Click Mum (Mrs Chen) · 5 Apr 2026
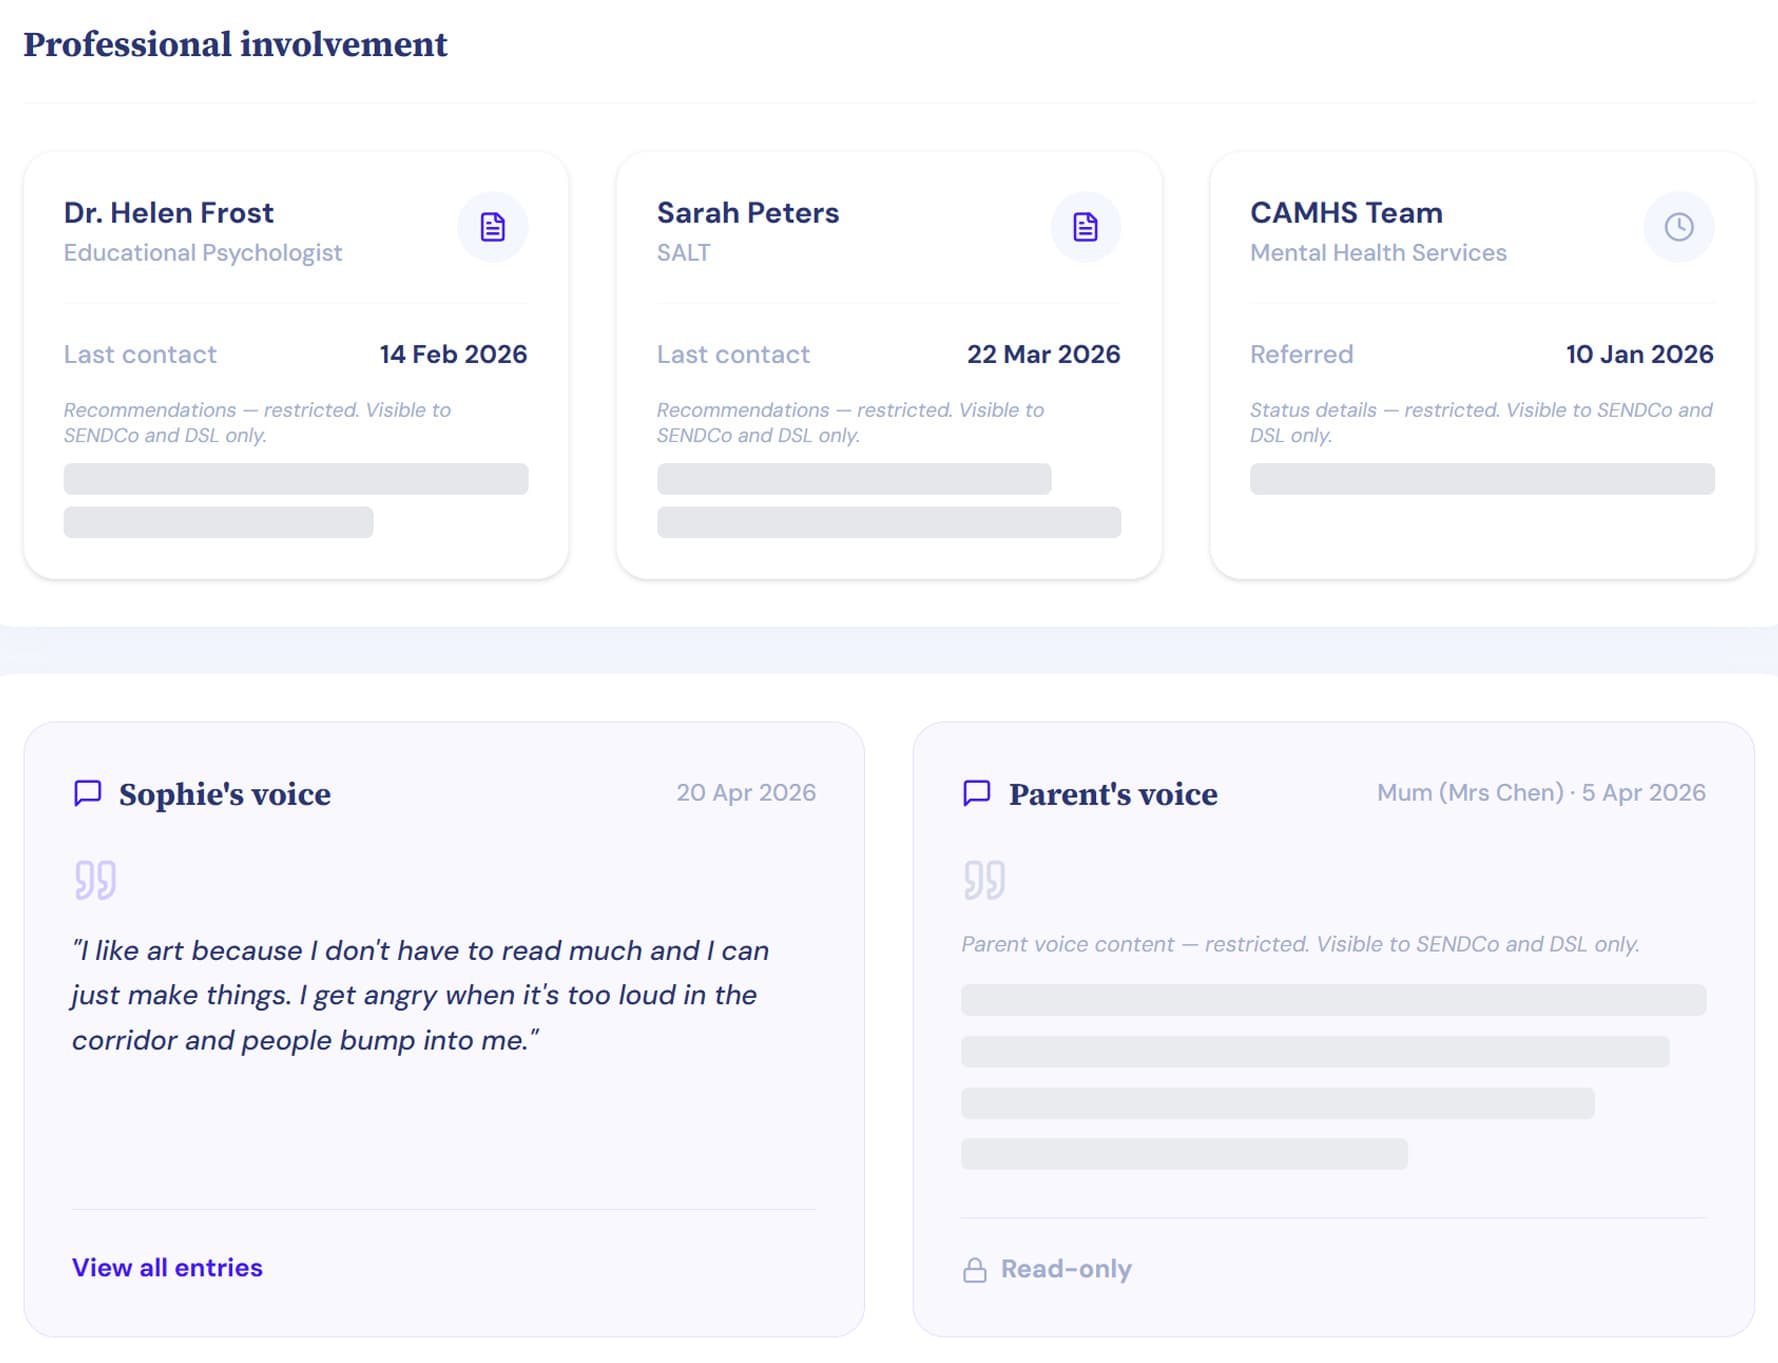 point(1541,792)
